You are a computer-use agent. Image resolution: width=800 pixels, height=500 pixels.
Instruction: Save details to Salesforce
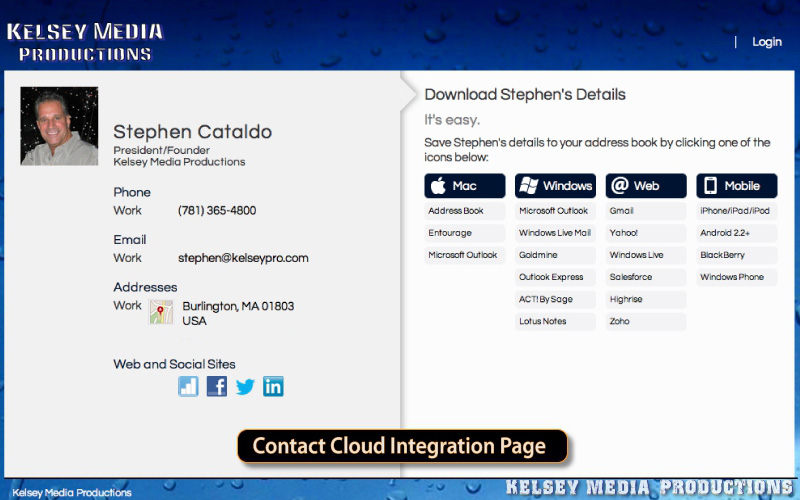646,277
